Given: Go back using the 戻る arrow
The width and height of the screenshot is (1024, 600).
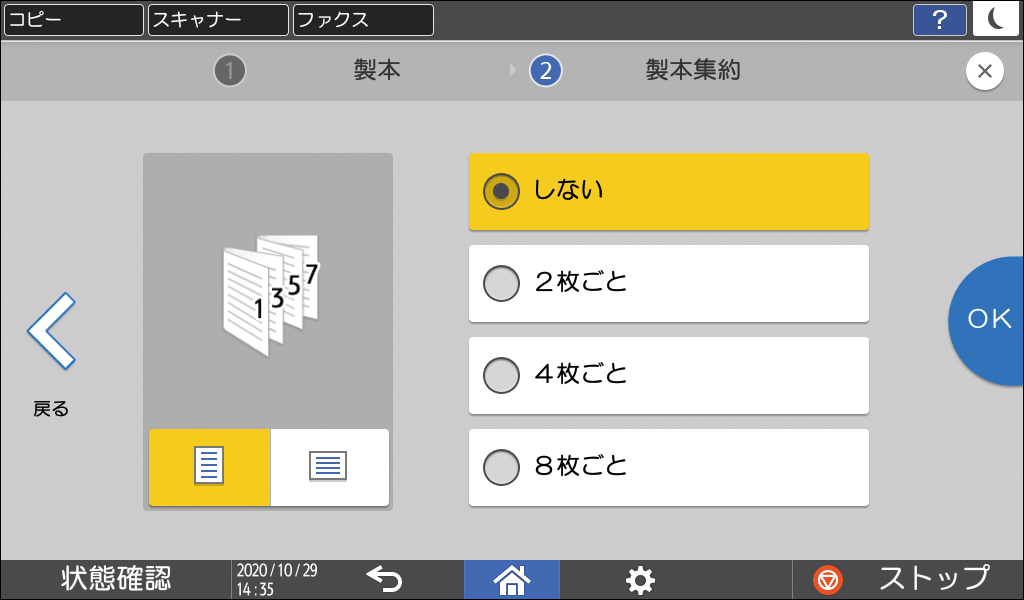Looking at the screenshot, I should point(49,330).
